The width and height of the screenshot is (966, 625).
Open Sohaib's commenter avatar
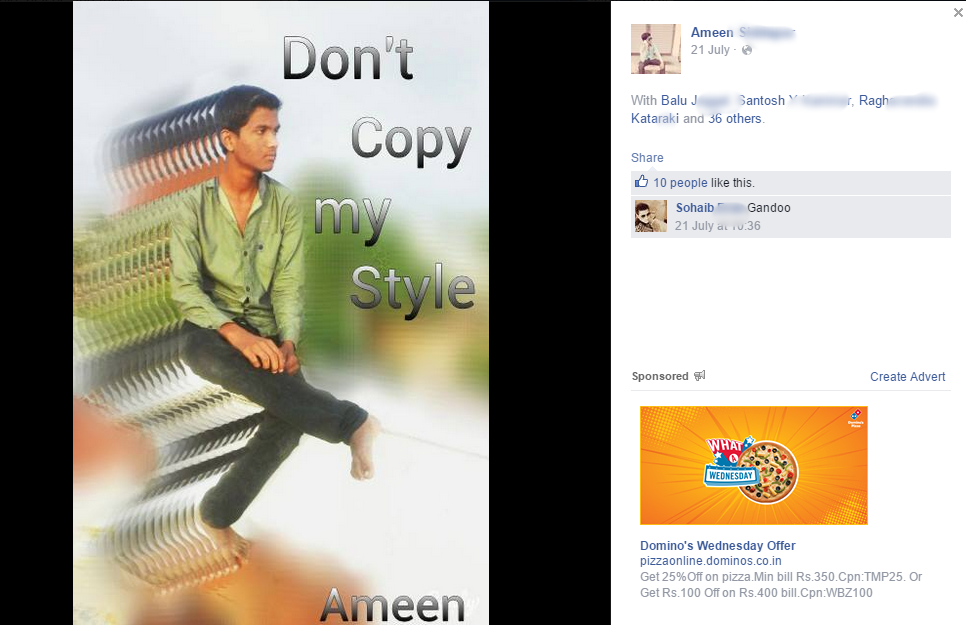(x=651, y=216)
